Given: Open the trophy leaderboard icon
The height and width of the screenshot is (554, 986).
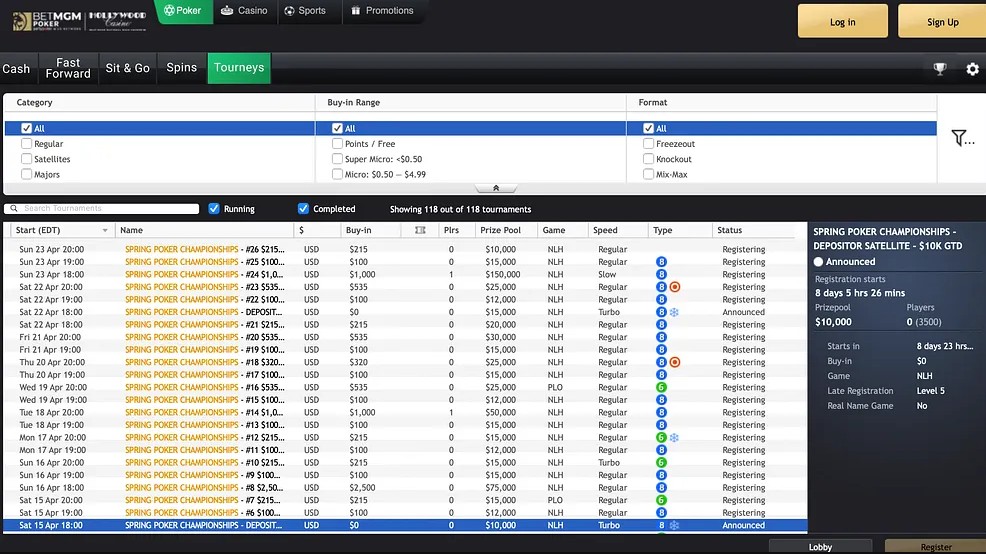Looking at the screenshot, I should pyautogui.click(x=940, y=69).
